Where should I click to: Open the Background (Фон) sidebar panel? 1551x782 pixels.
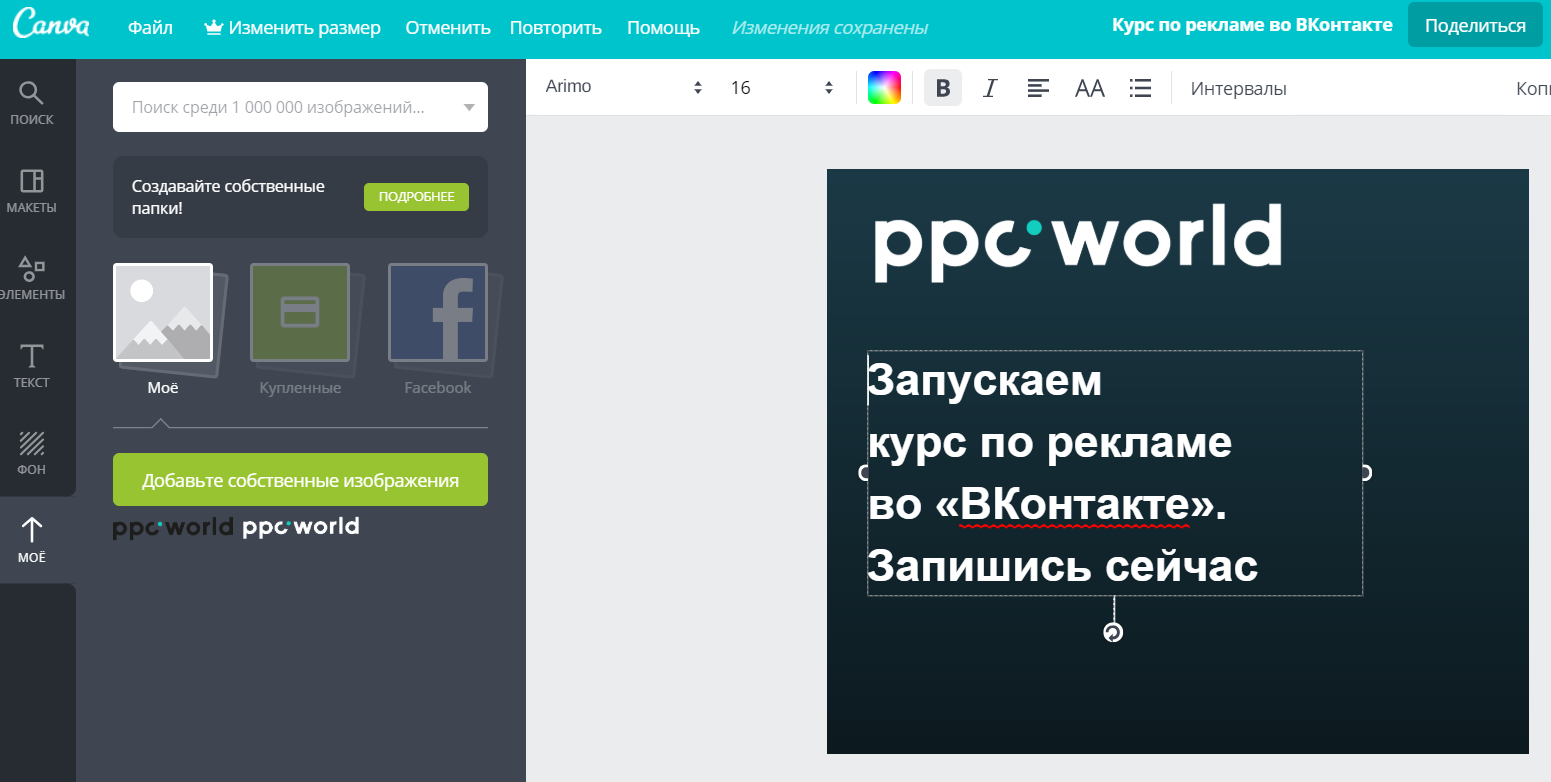pos(32,453)
